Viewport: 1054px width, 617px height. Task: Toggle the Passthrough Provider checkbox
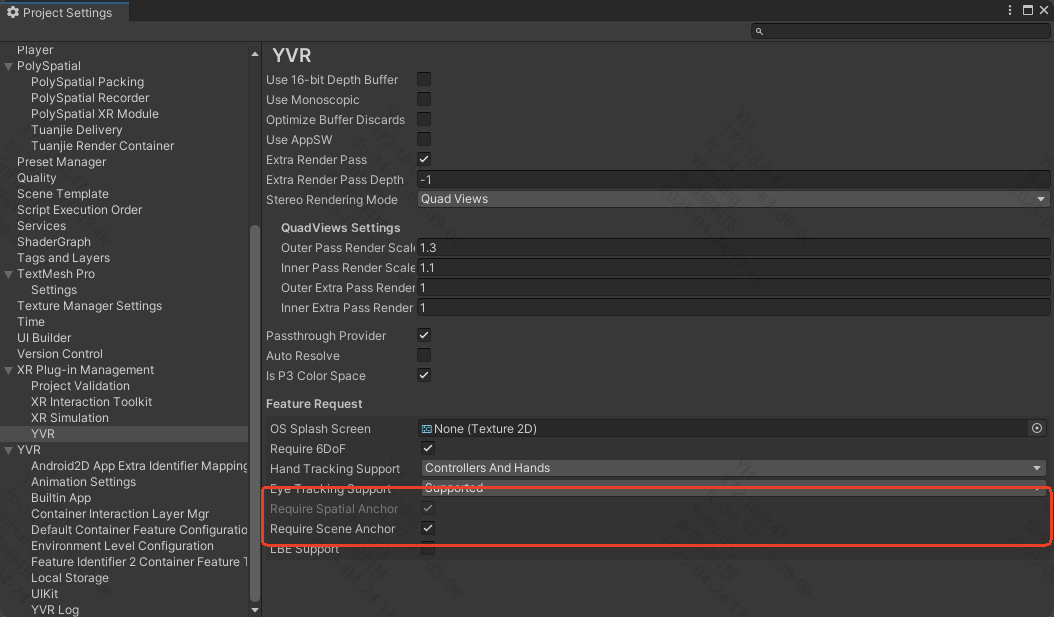tap(424, 336)
